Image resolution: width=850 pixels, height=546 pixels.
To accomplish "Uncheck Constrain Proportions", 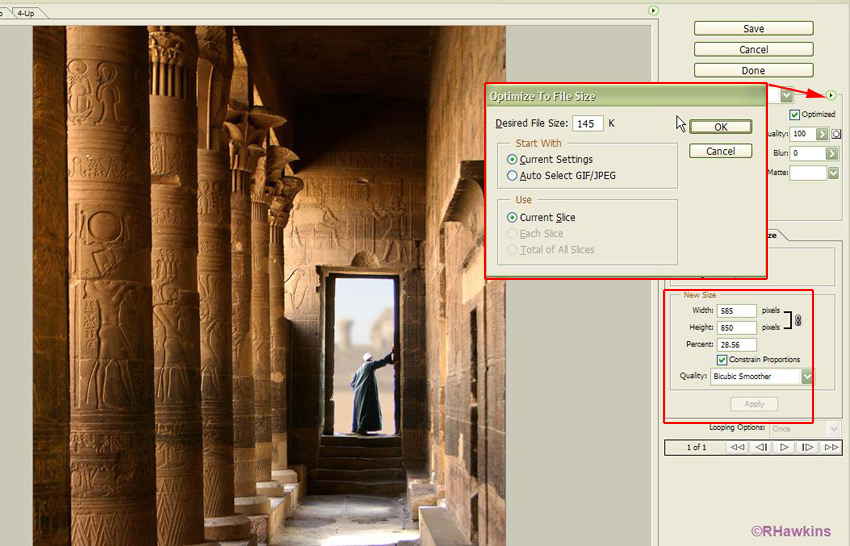I will click(x=722, y=360).
